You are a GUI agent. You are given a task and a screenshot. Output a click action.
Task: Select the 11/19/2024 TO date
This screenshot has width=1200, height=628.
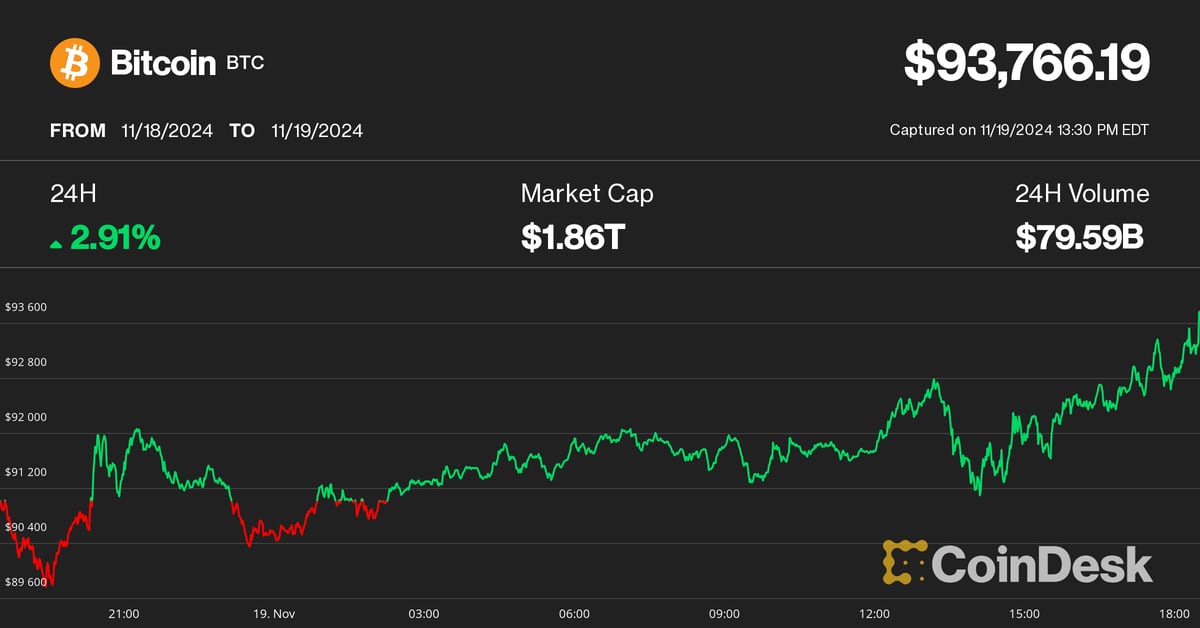[x=317, y=130]
